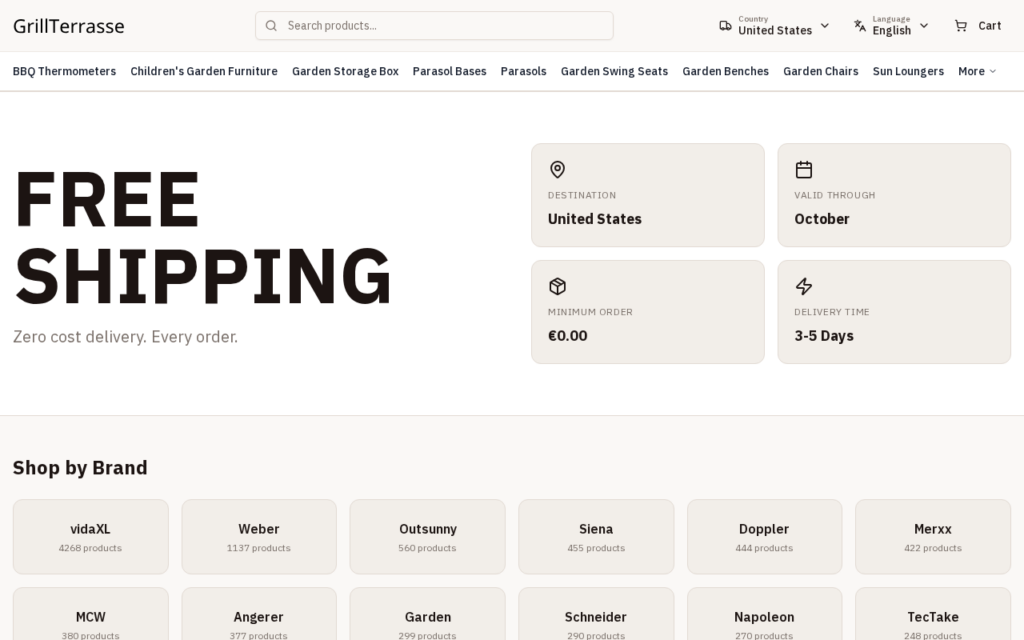
Task: Select Parasols category
Action: tap(524, 71)
